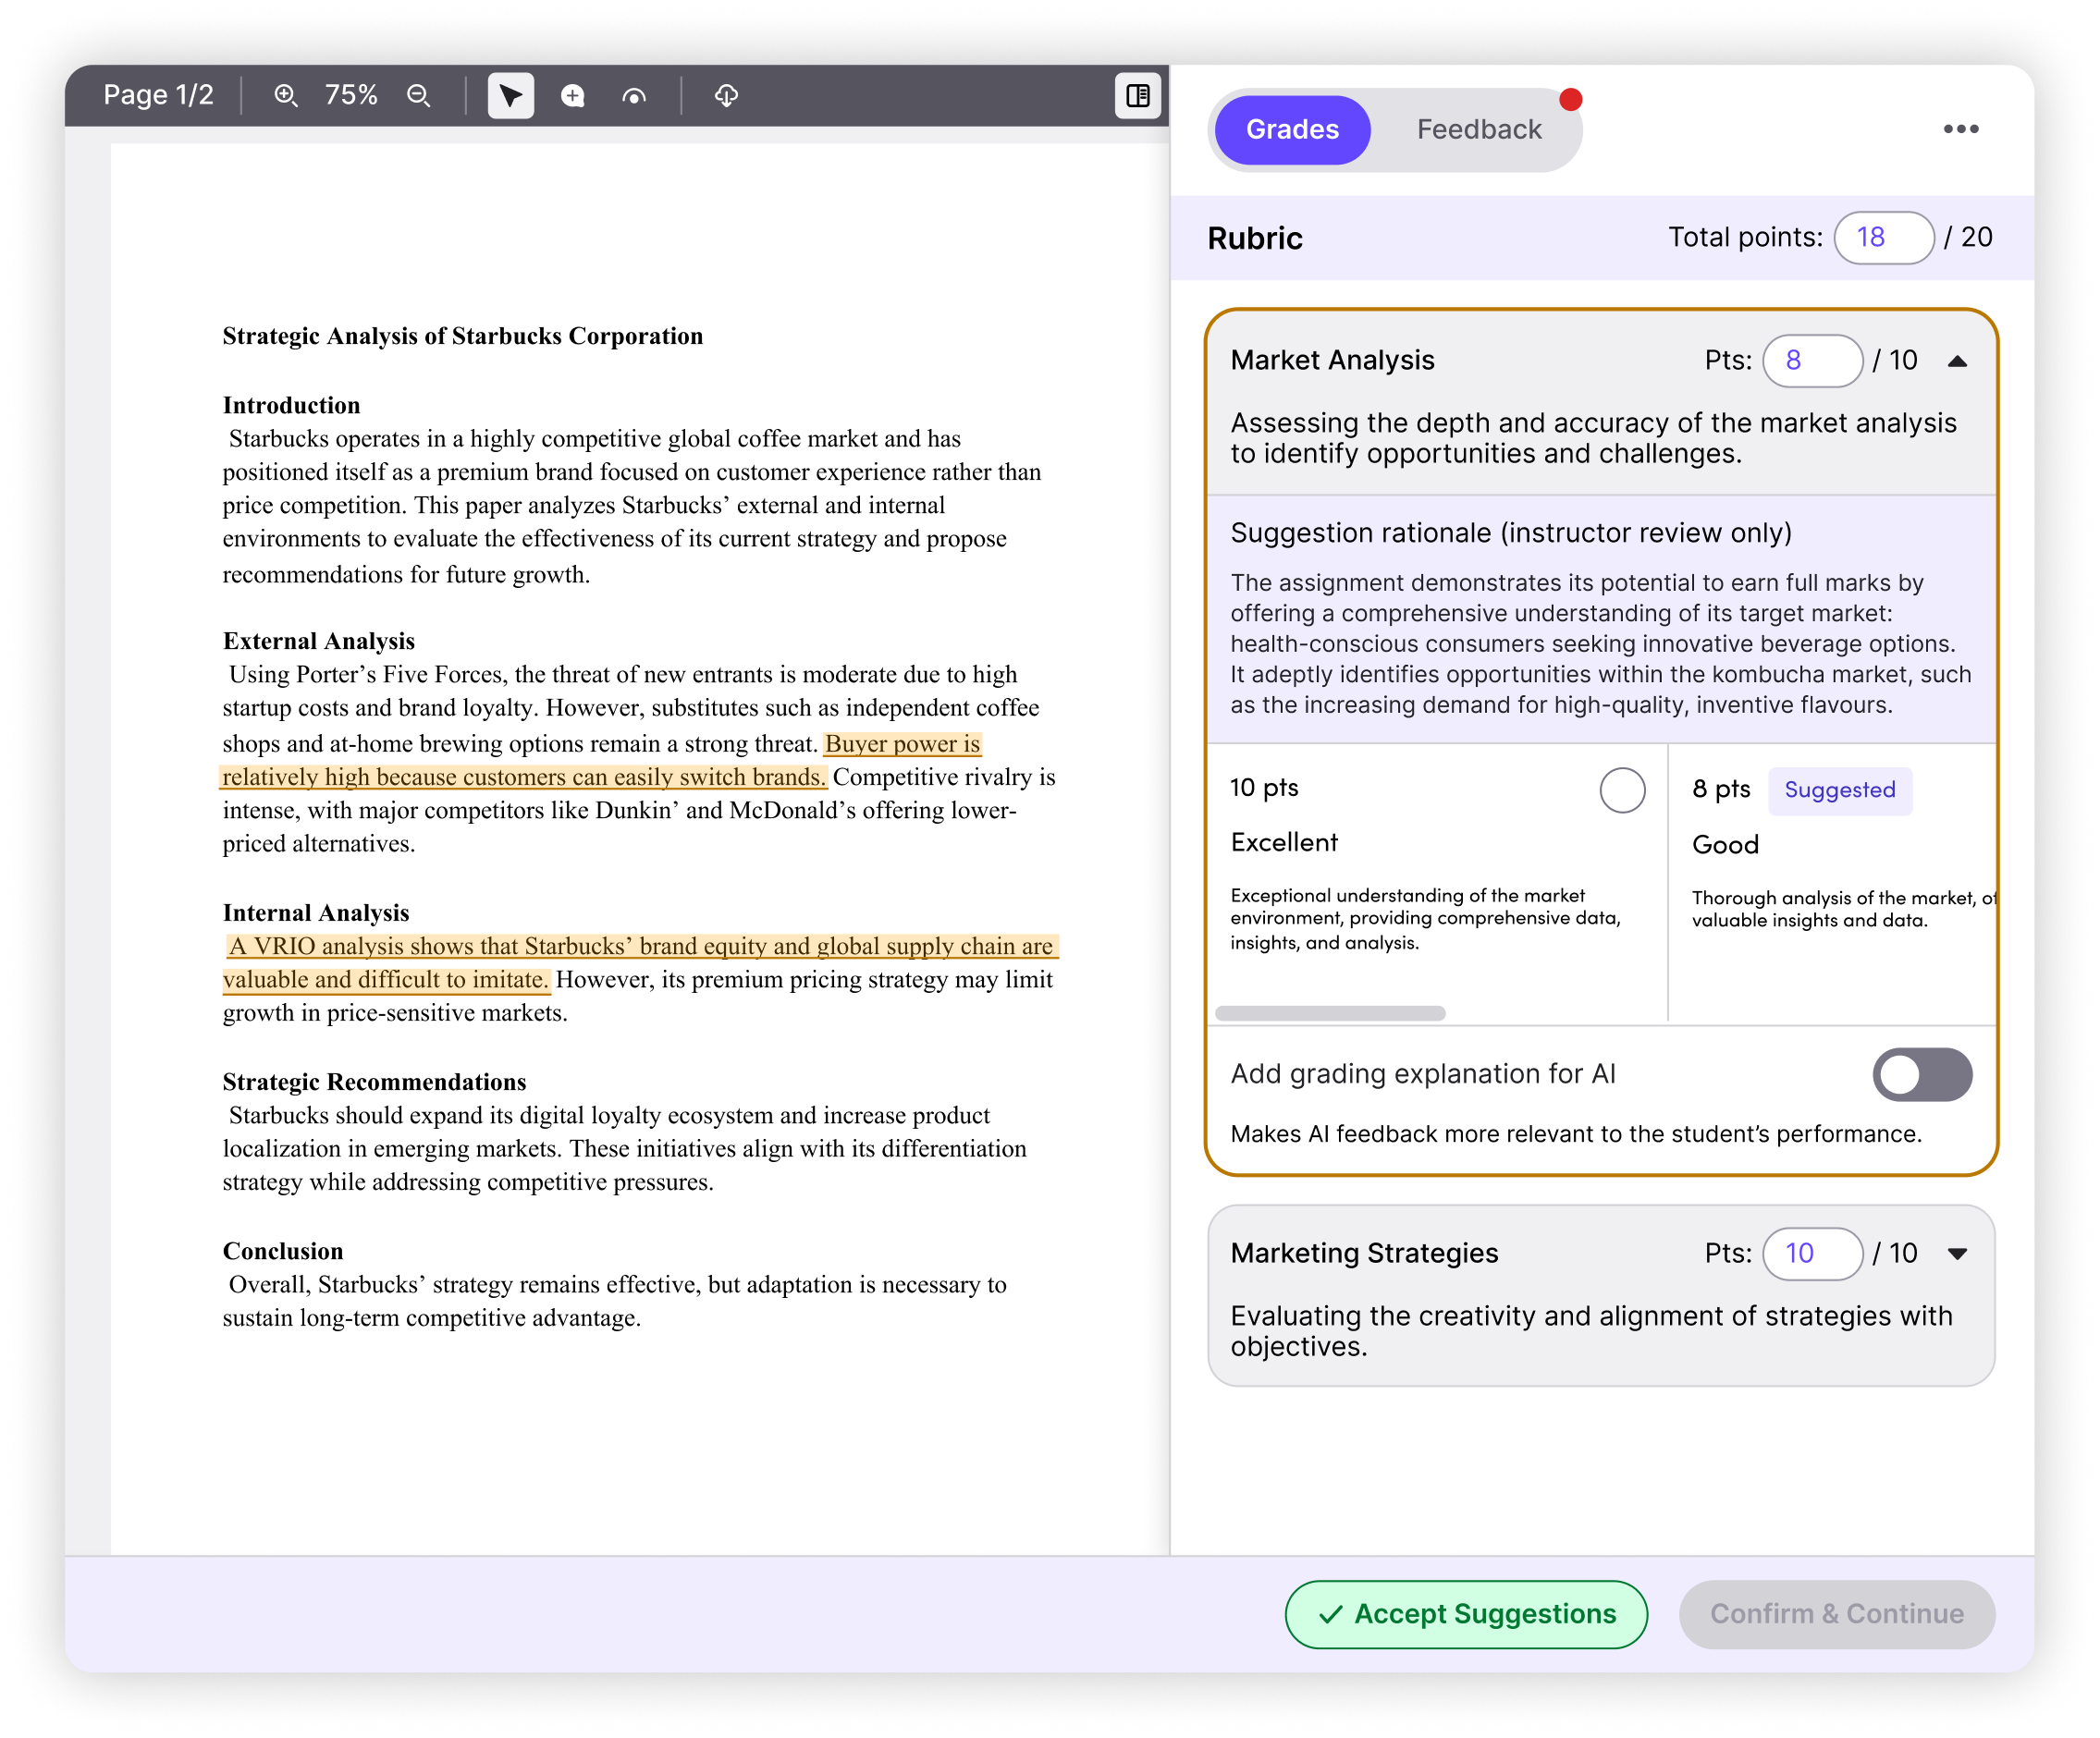Click the zoom in magnifier icon
The image size is (2100, 1738).
coord(286,96)
